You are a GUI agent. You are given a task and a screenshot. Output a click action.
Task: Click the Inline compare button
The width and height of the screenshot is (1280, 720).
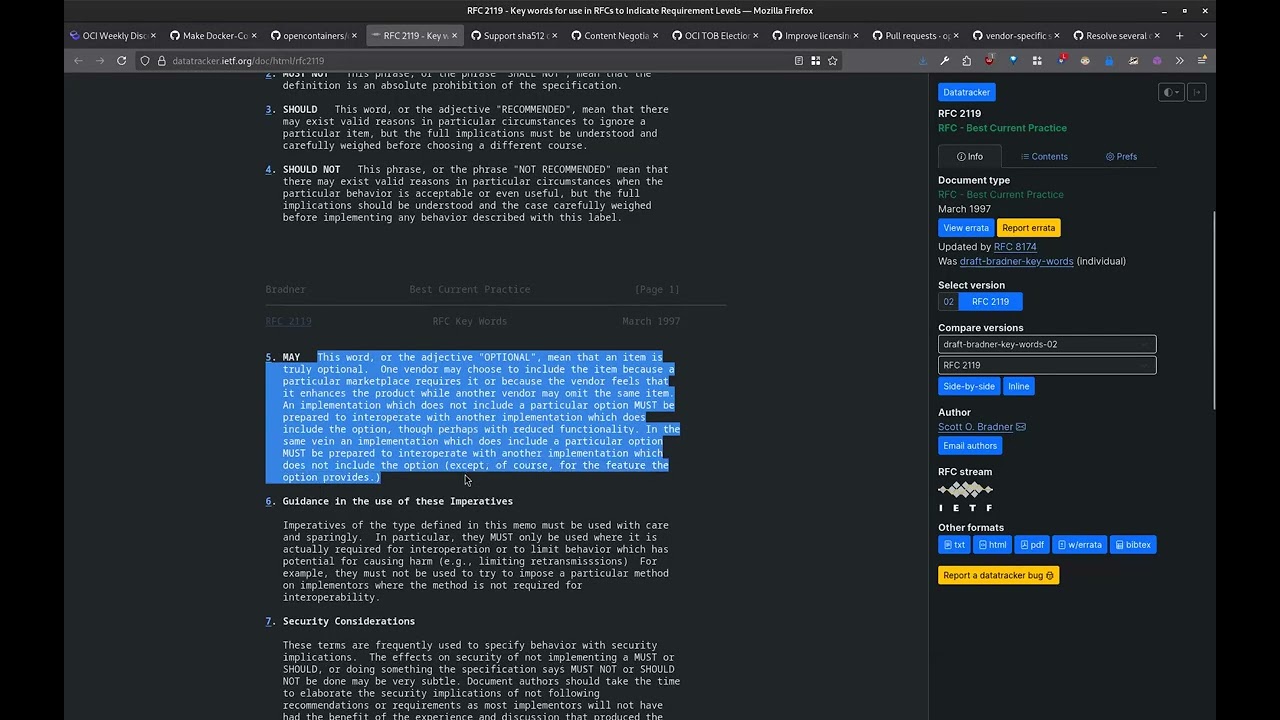[x=1018, y=387]
